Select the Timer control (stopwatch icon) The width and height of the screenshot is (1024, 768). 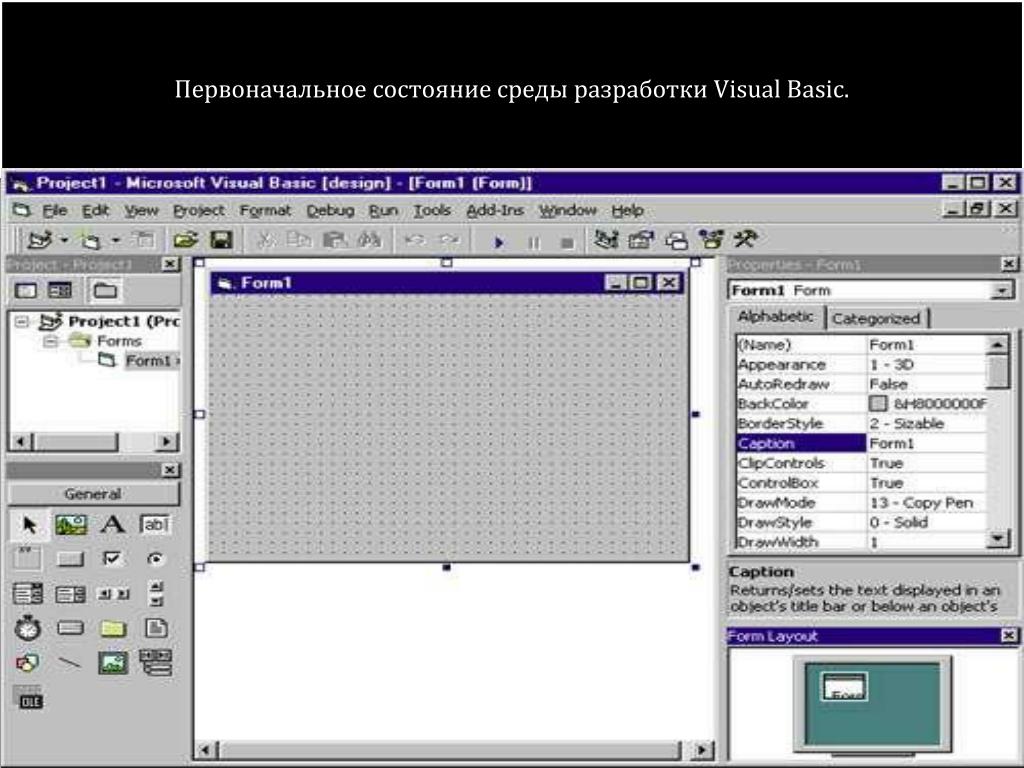[27, 628]
